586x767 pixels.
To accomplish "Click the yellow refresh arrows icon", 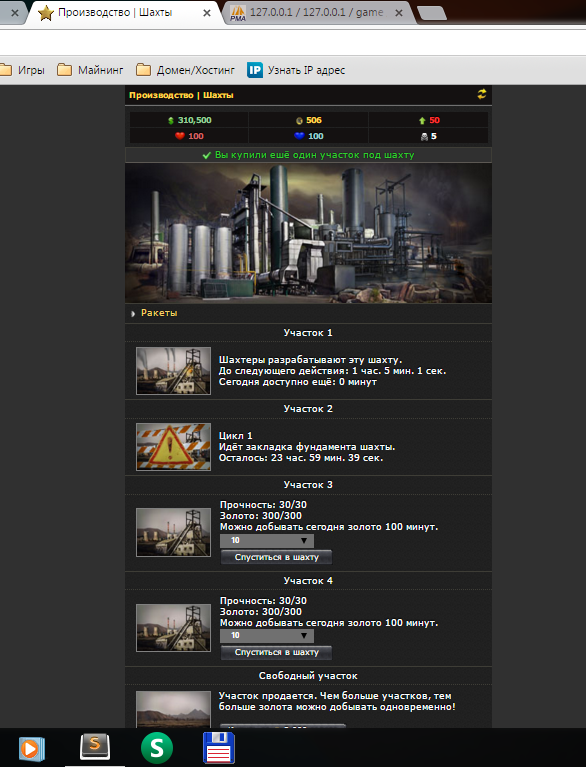I will tap(482, 94).
